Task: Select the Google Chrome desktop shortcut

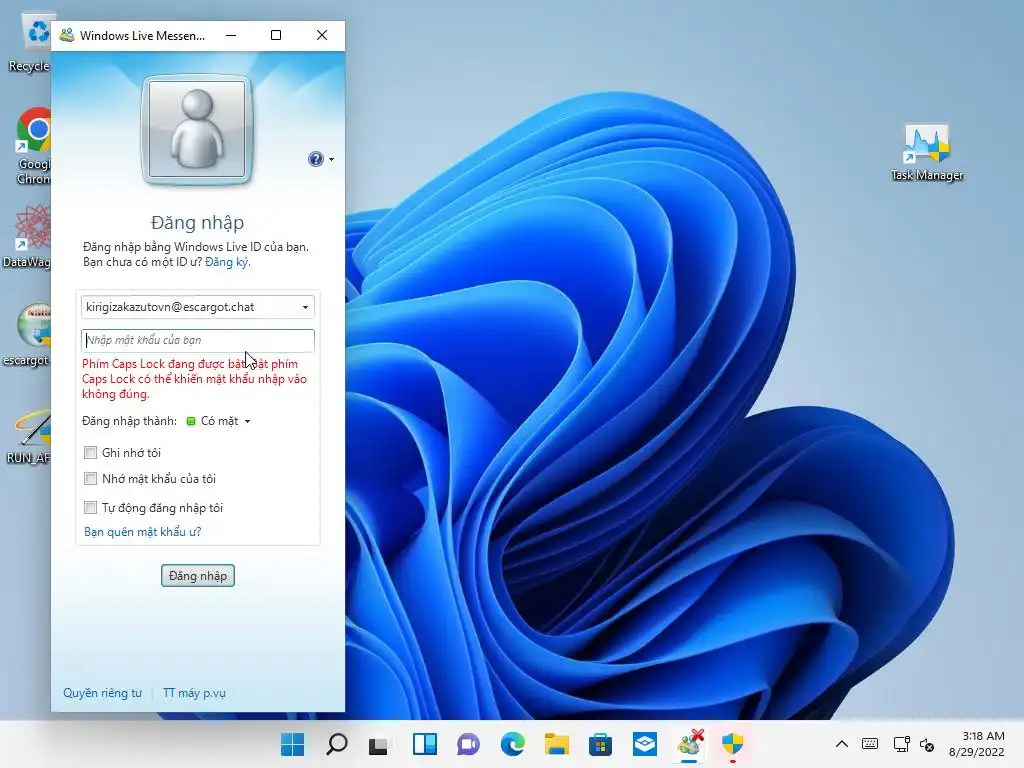Action: [34, 146]
